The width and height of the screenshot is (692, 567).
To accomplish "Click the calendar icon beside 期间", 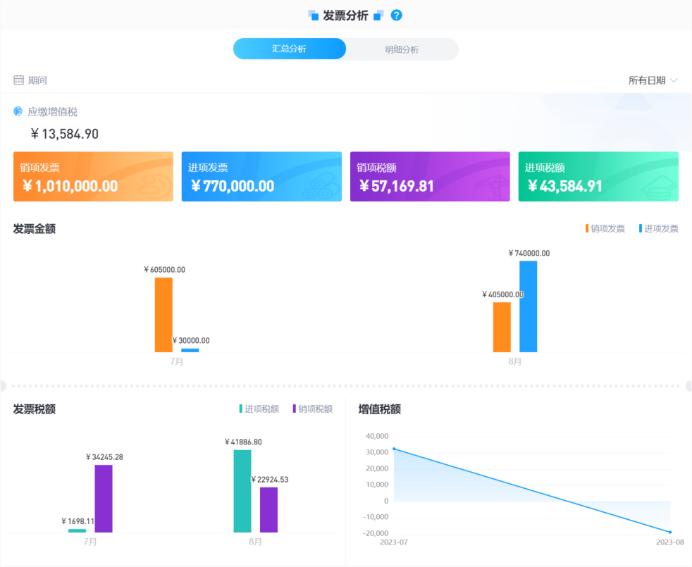I will (18, 80).
